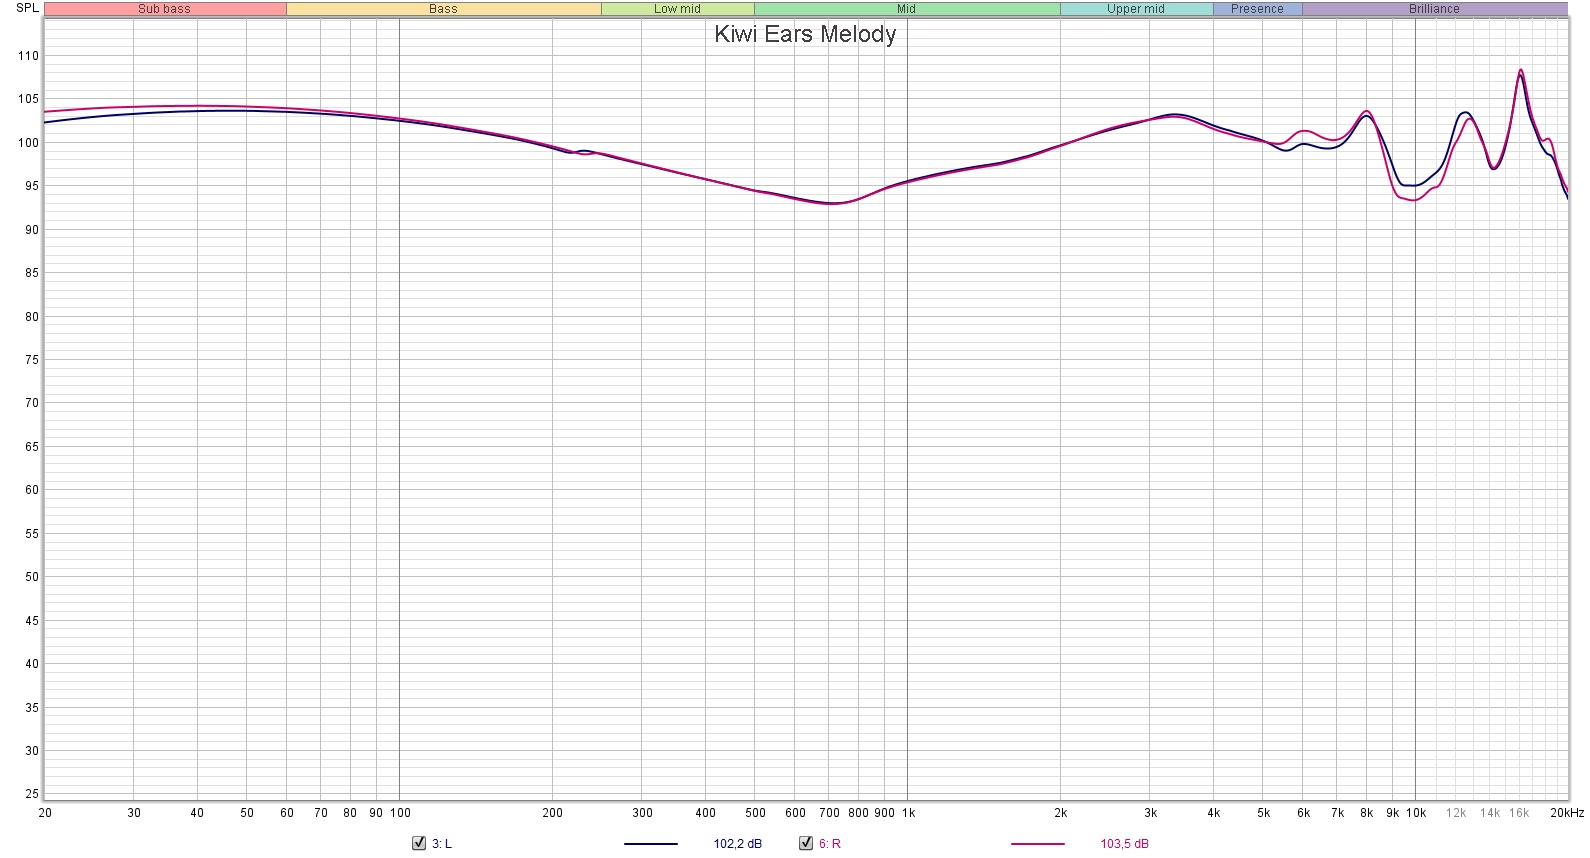Click the magenta R trace line sample
The width and height of the screenshot is (1590, 858).
pos(1038,844)
